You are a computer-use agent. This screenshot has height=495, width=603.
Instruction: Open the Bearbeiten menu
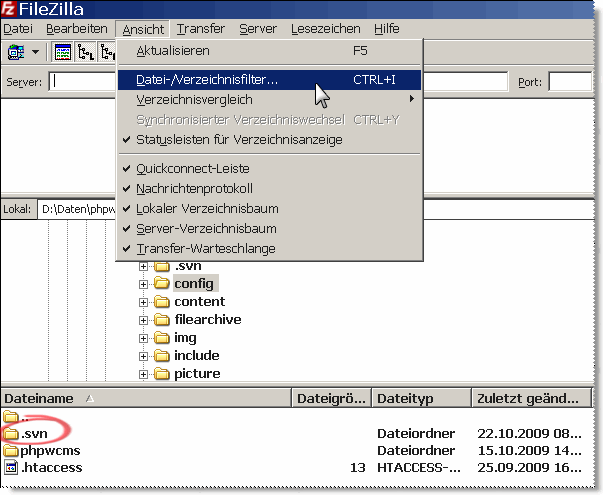pos(77,29)
